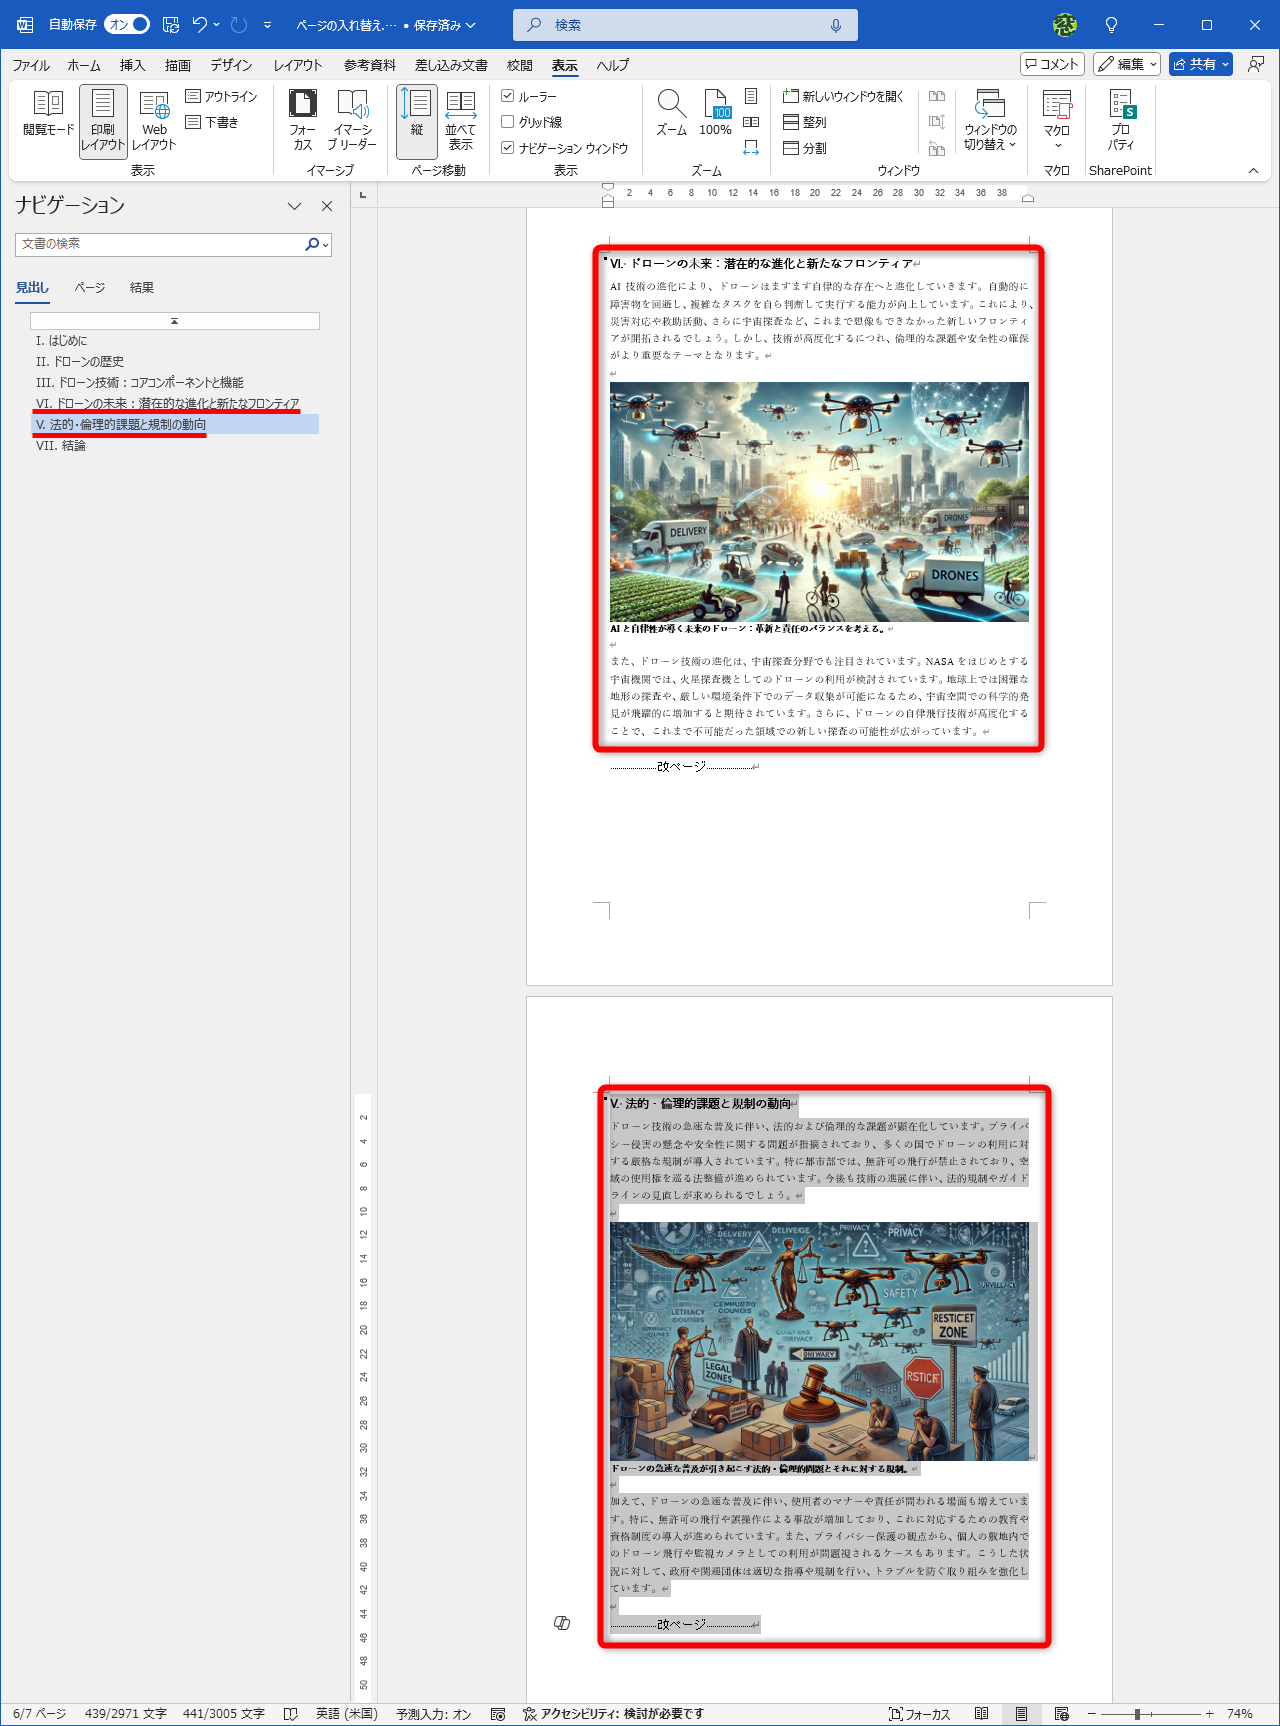Toggle the 自動保存 autosave switch
This screenshot has width=1280, height=1726.
pyautogui.click(x=126, y=24)
